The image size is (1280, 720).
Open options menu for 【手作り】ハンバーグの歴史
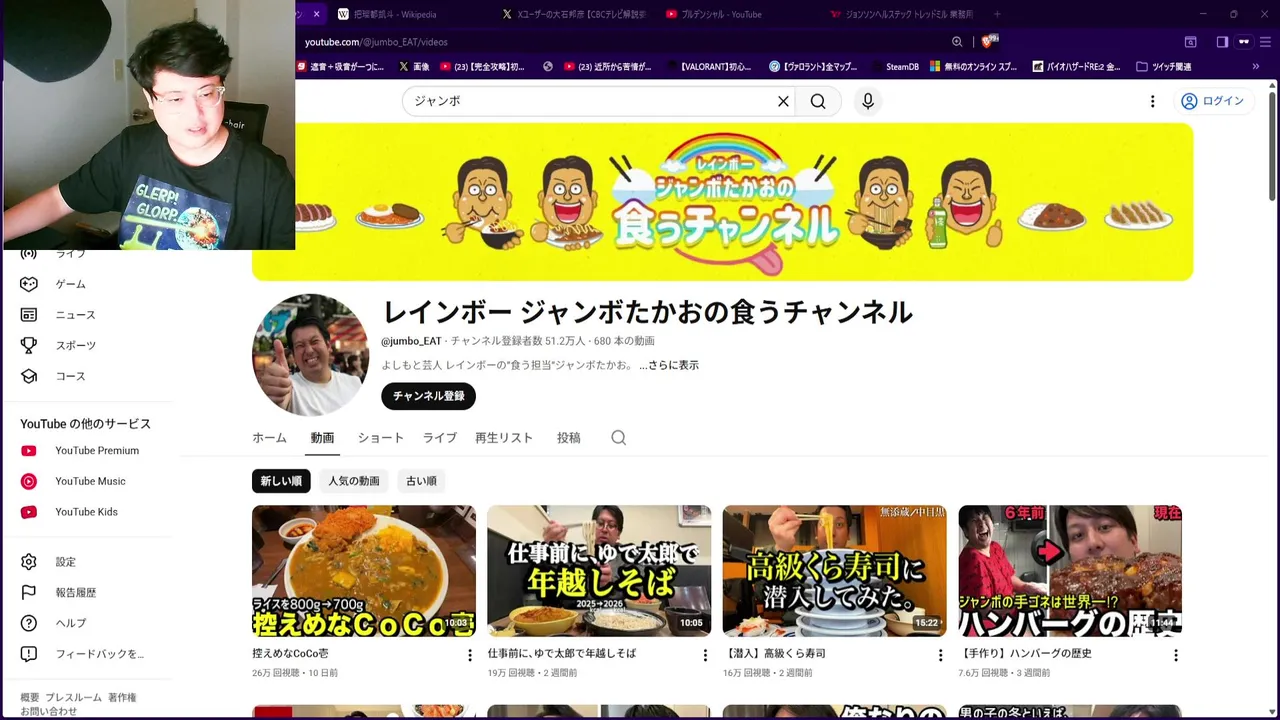[1176, 656]
